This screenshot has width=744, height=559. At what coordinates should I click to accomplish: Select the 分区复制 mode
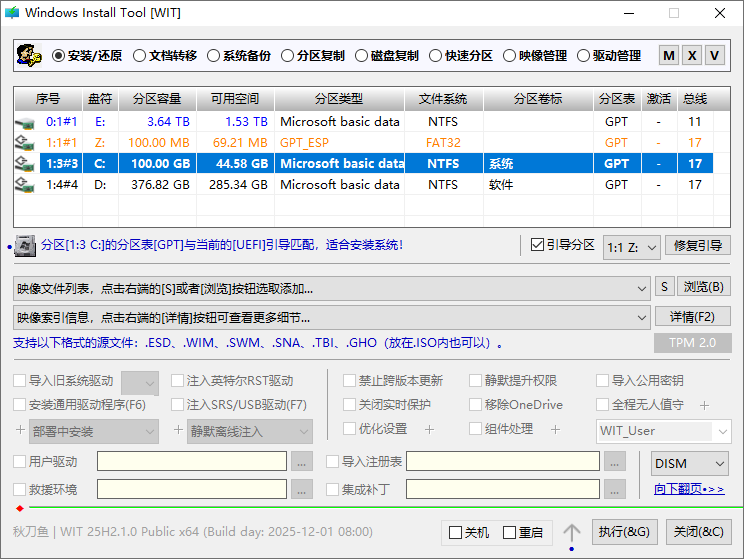pos(313,56)
